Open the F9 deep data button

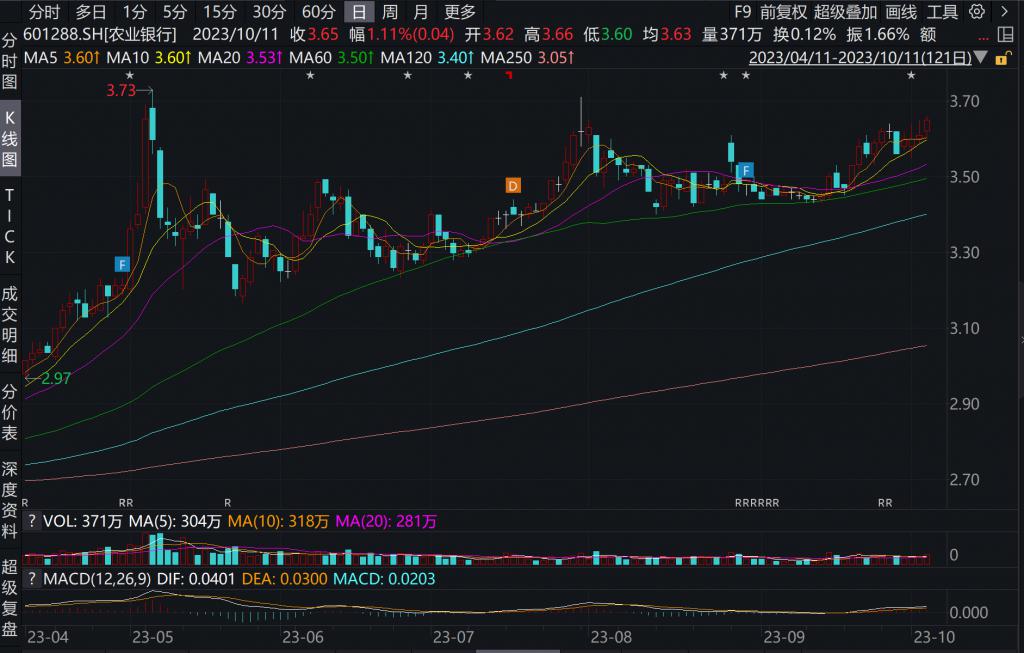743,12
